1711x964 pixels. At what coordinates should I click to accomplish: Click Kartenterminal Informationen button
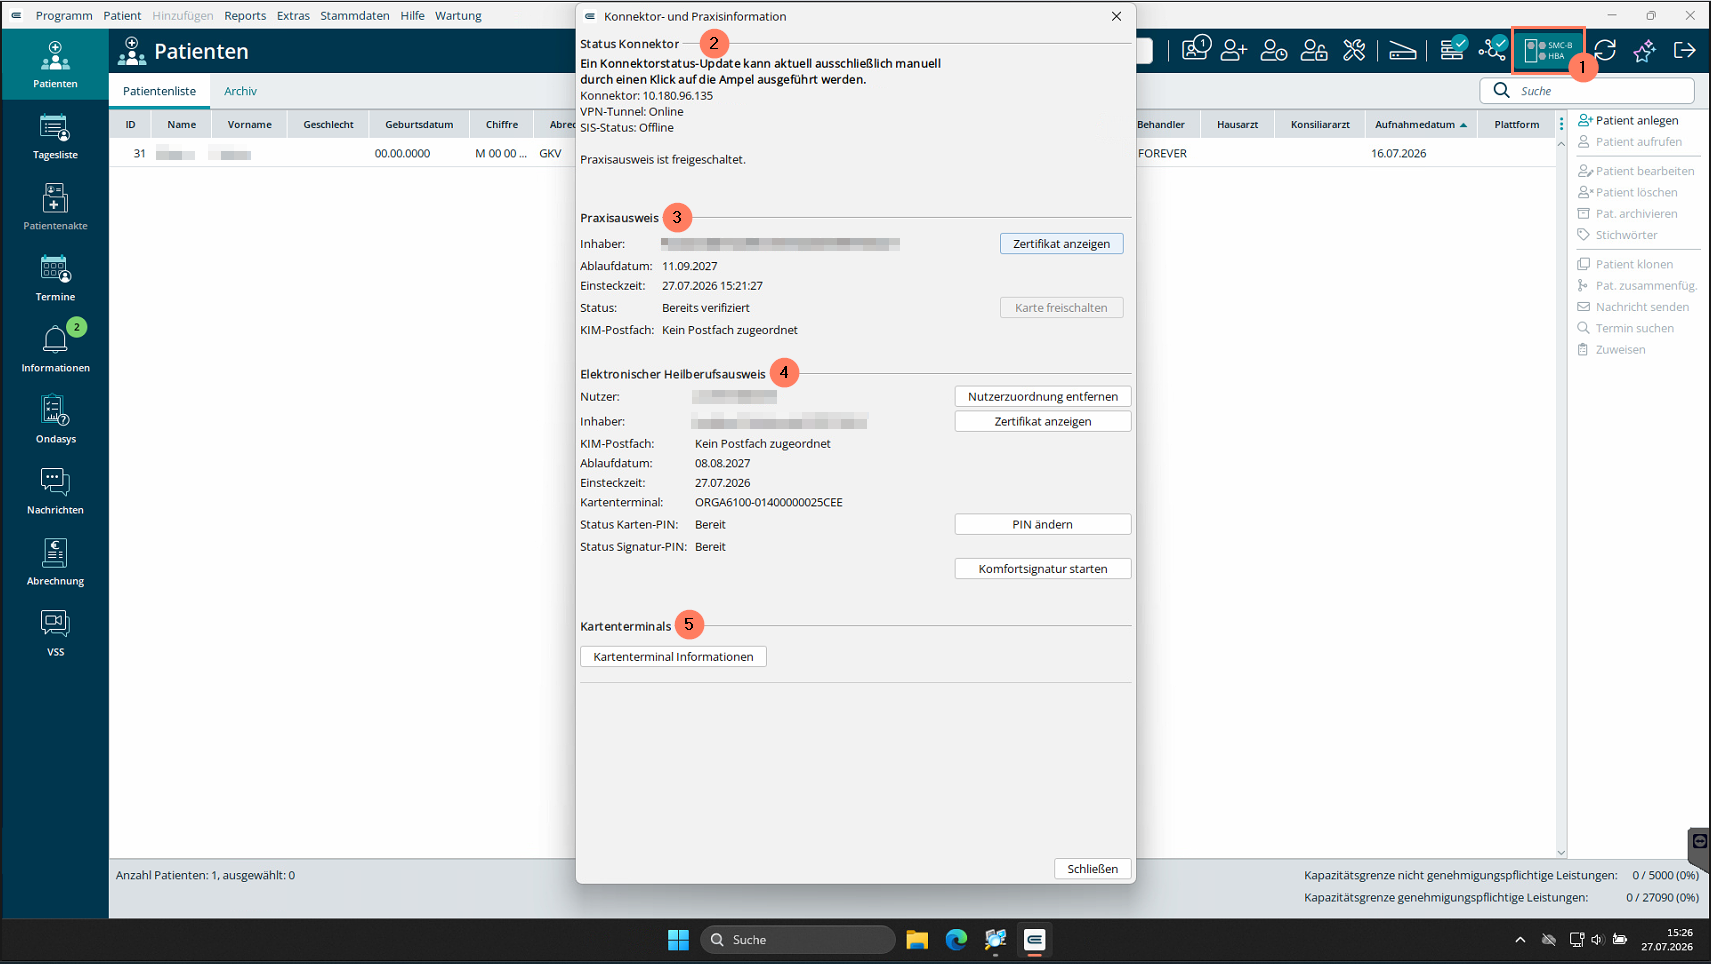(x=673, y=657)
